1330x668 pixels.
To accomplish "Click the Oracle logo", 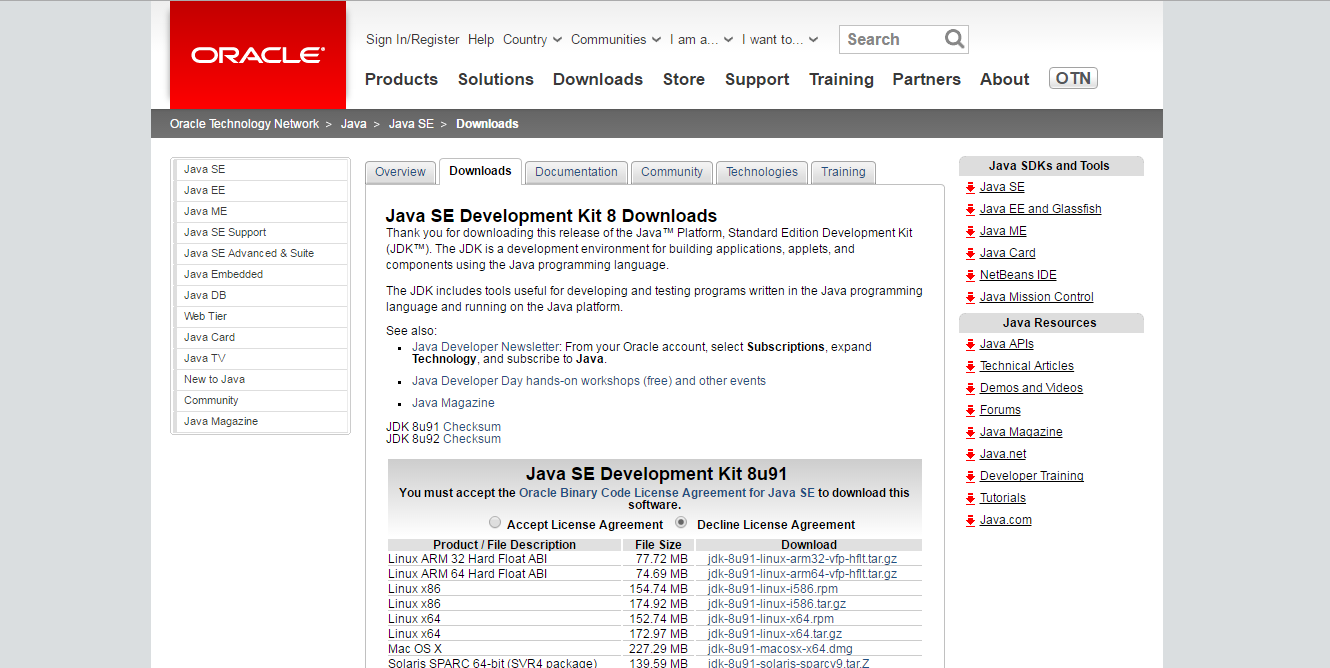I will click(258, 55).
